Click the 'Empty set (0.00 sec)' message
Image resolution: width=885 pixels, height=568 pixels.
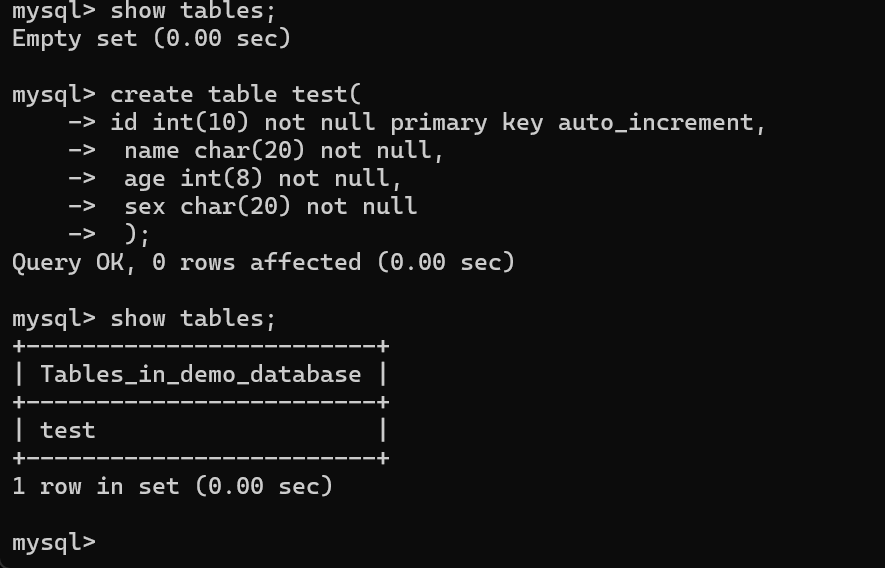coord(150,39)
